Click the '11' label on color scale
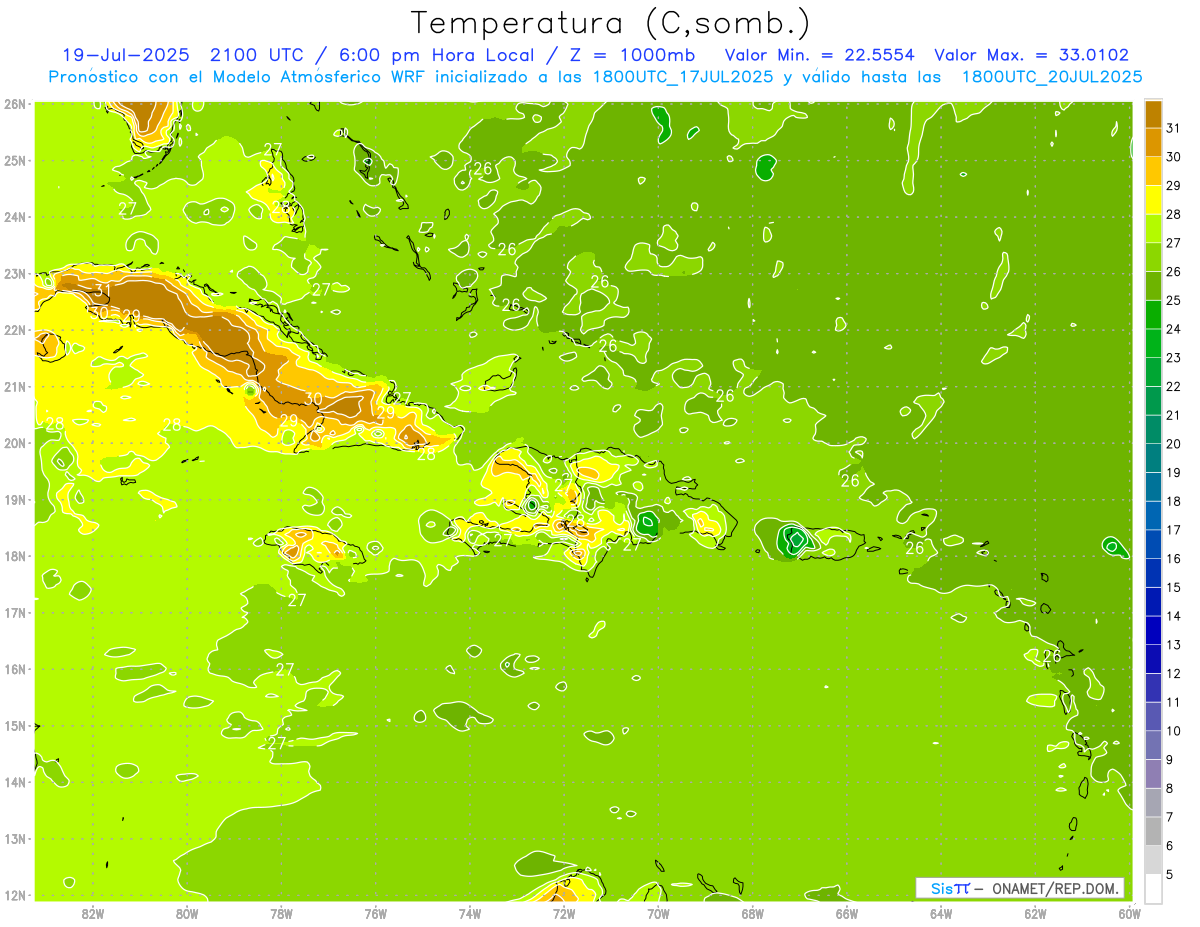The height and width of the screenshot is (927, 1200). click(x=1174, y=702)
